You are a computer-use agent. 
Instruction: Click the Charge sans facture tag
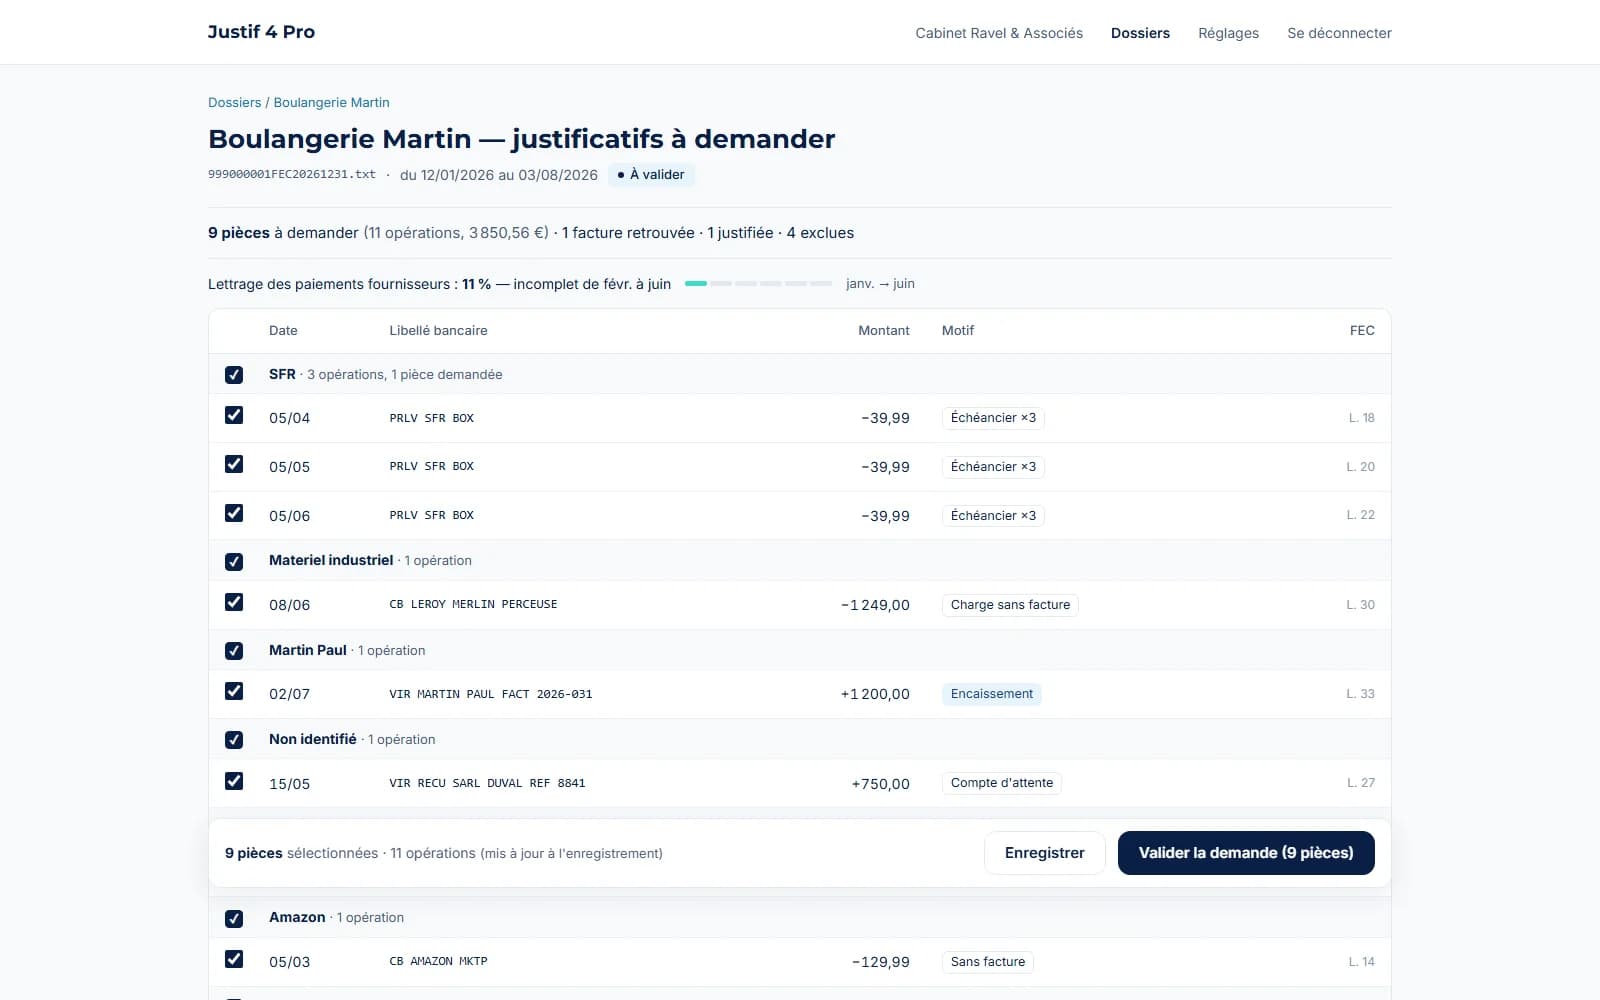click(x=1010, y=605)
